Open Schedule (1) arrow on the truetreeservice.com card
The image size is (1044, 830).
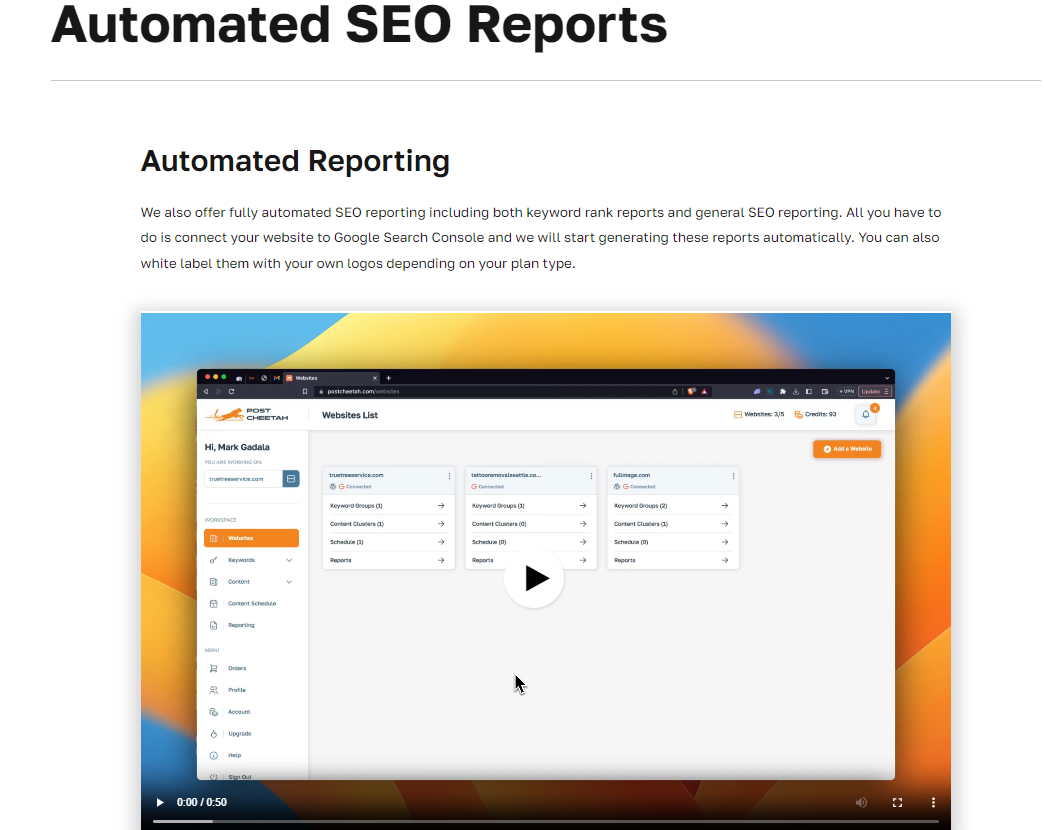(441, 542)
